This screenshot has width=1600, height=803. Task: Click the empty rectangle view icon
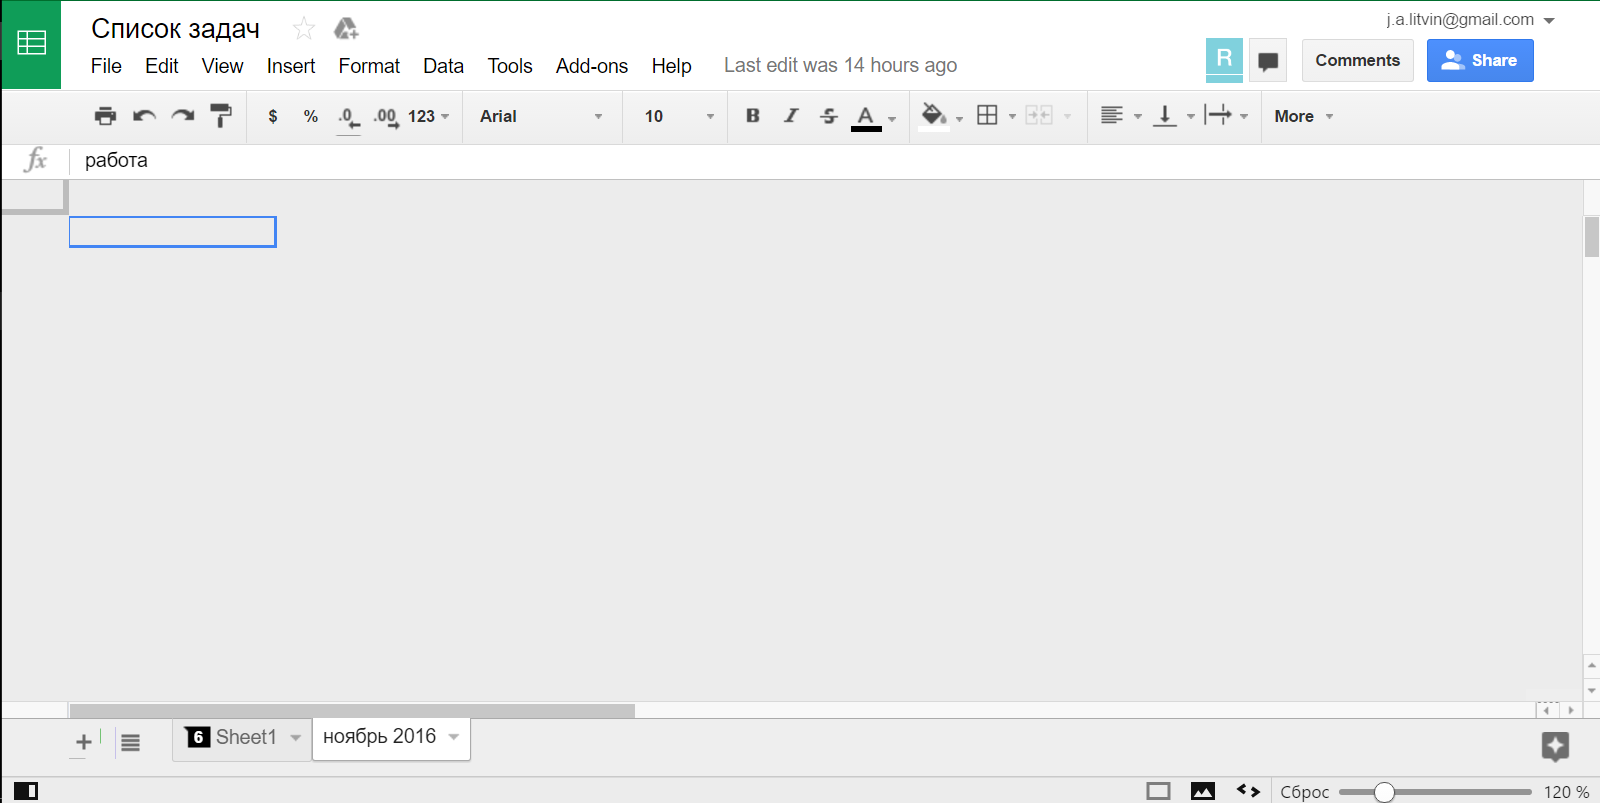1158,791
